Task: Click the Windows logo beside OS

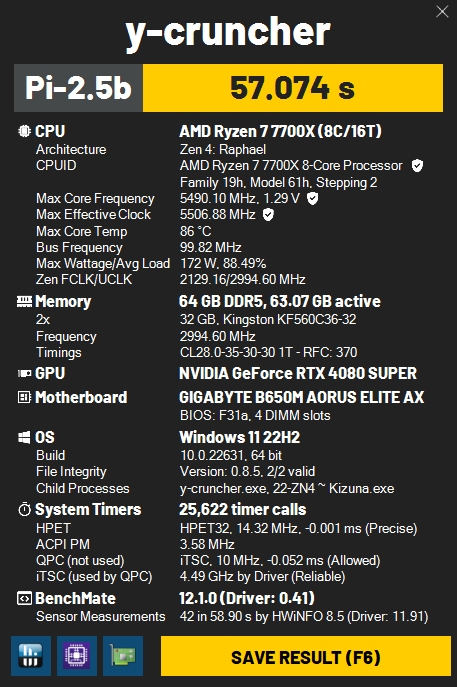Action: coord(24,437)
